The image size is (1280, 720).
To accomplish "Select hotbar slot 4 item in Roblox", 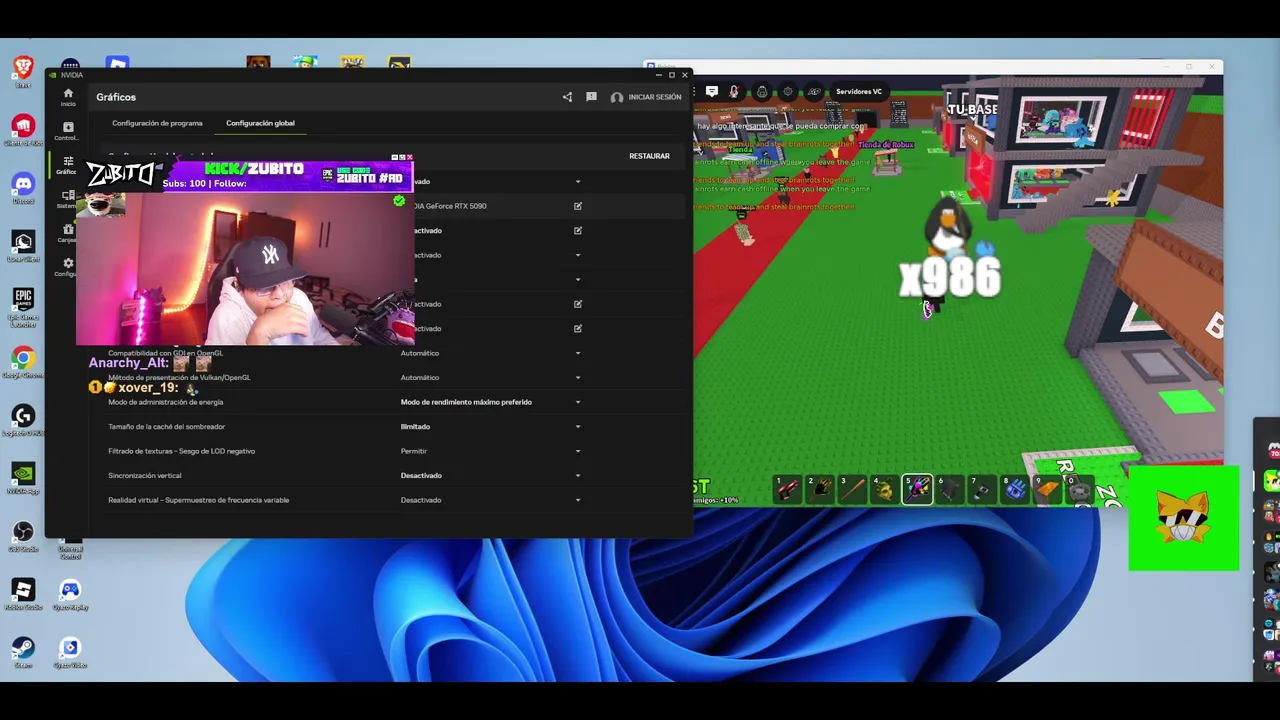I will tap(884, 489).
